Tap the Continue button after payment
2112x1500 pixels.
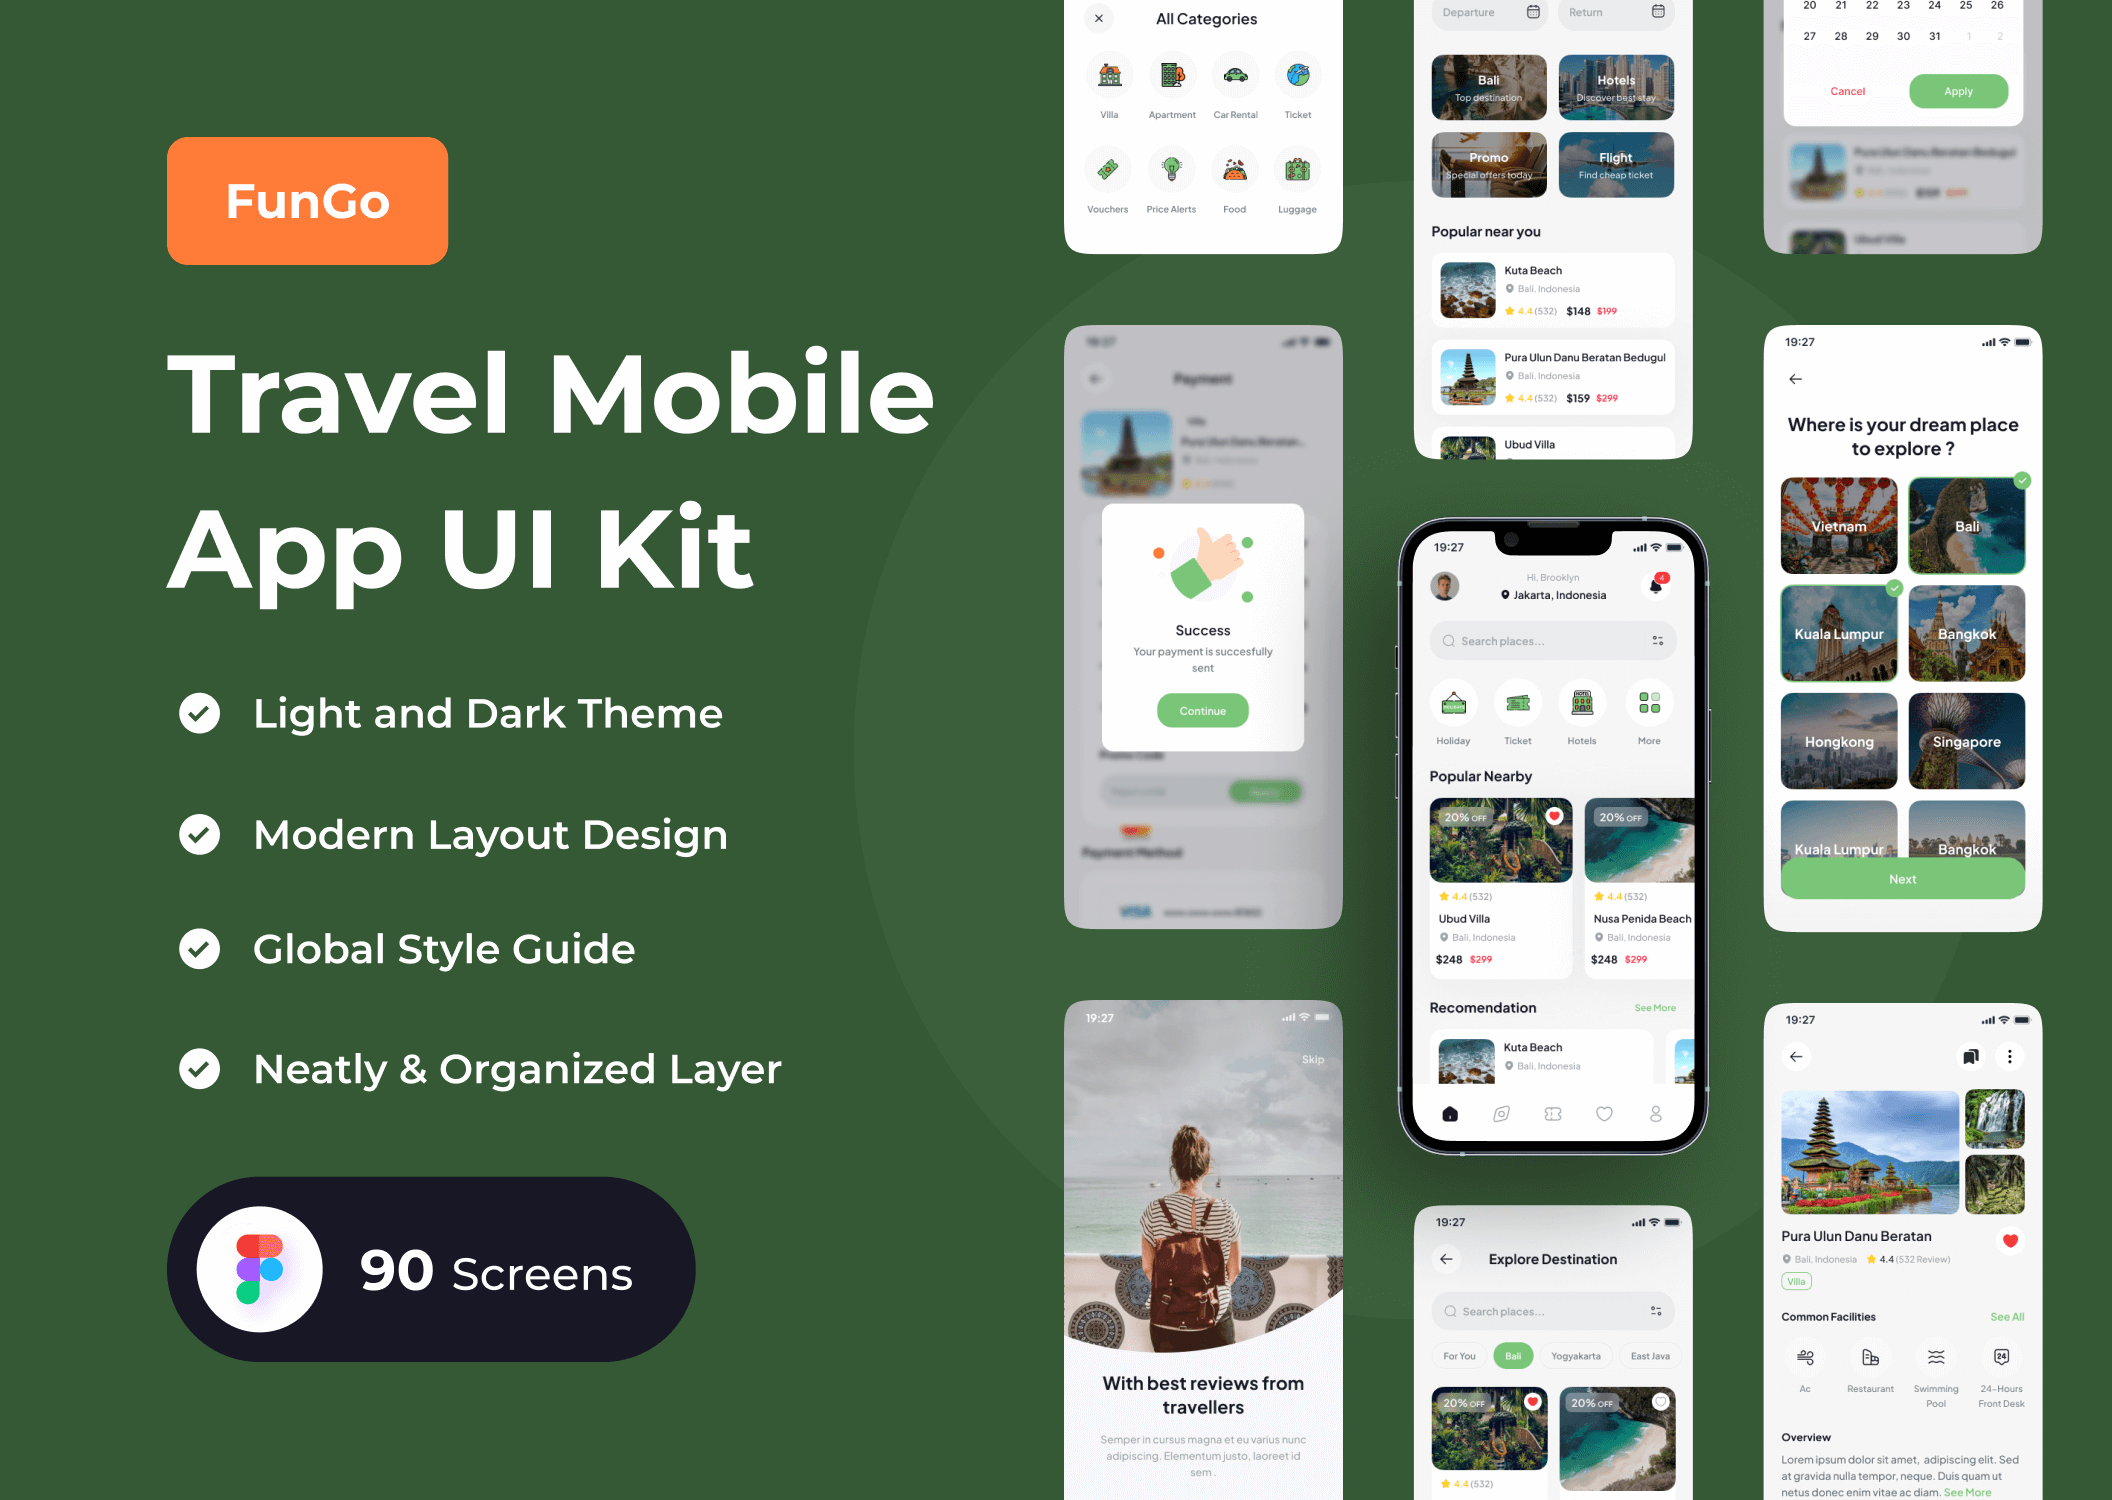[x=1201, y=711]
